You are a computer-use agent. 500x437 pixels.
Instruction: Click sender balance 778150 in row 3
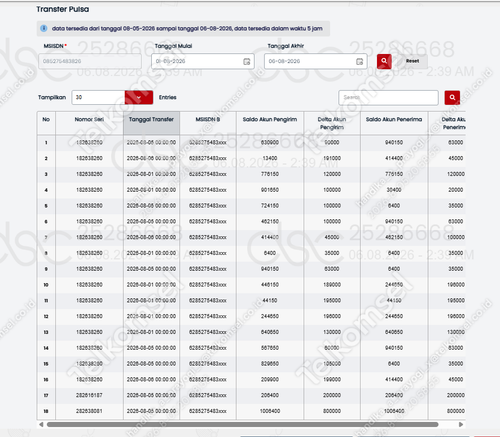[x=270, y=174]
